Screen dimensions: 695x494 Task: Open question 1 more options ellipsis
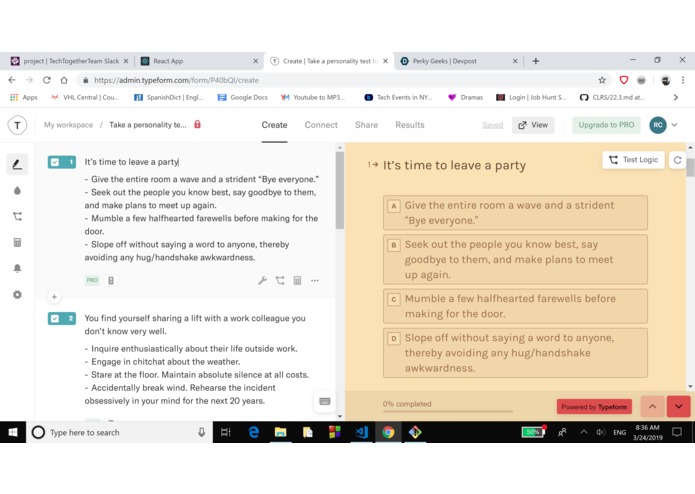pos(315,280)
